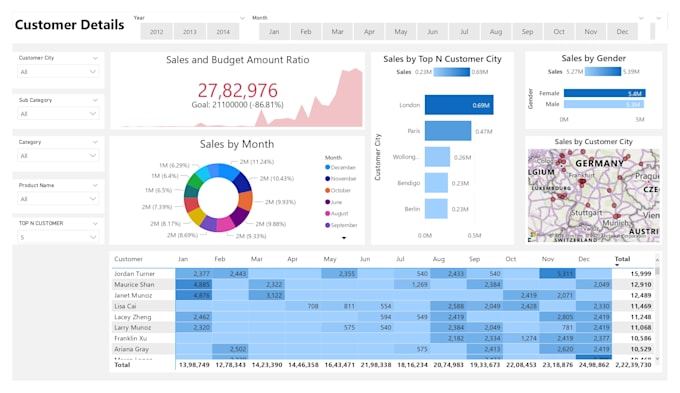Viewport: 680px width, 393px height.
Task: Filter by month Jan in slicer
Action: pyautogui.click(x=274, y=32)
